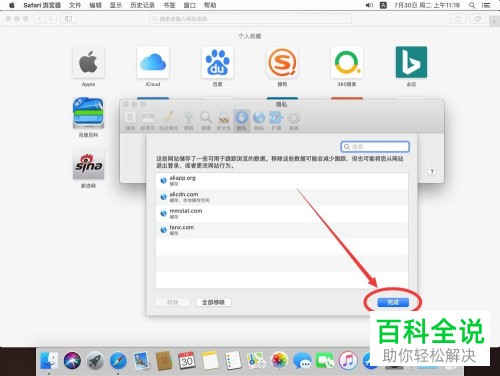
Task: Open Calendar icon in Dock
Action: 187,361
